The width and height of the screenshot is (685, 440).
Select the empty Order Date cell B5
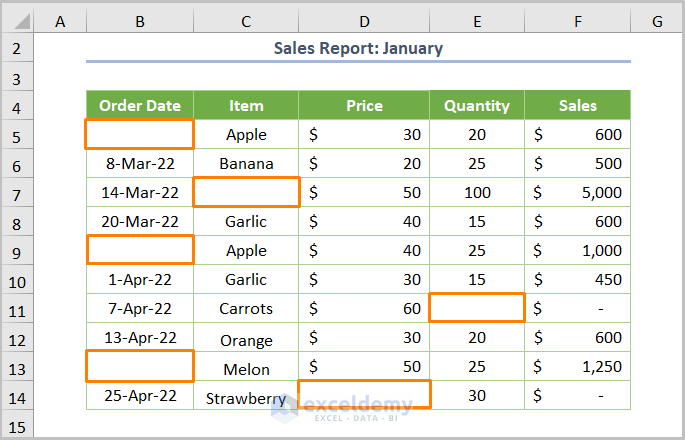(x=139, y=134)
